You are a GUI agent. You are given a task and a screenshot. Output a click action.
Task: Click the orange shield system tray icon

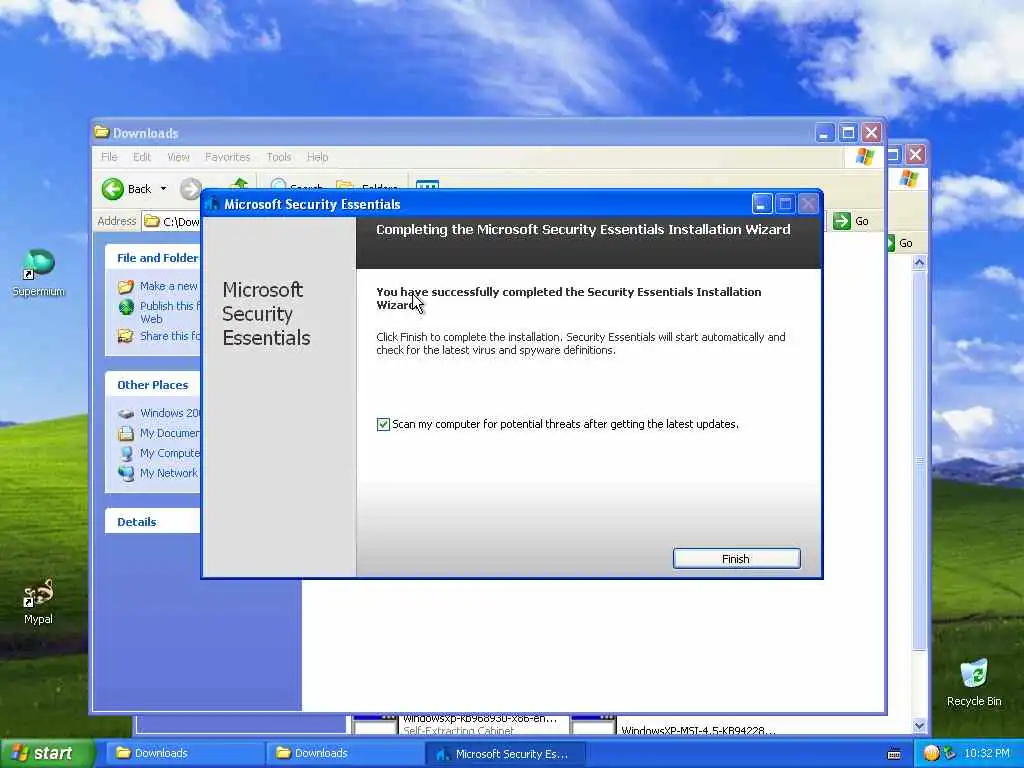(932, 753)
